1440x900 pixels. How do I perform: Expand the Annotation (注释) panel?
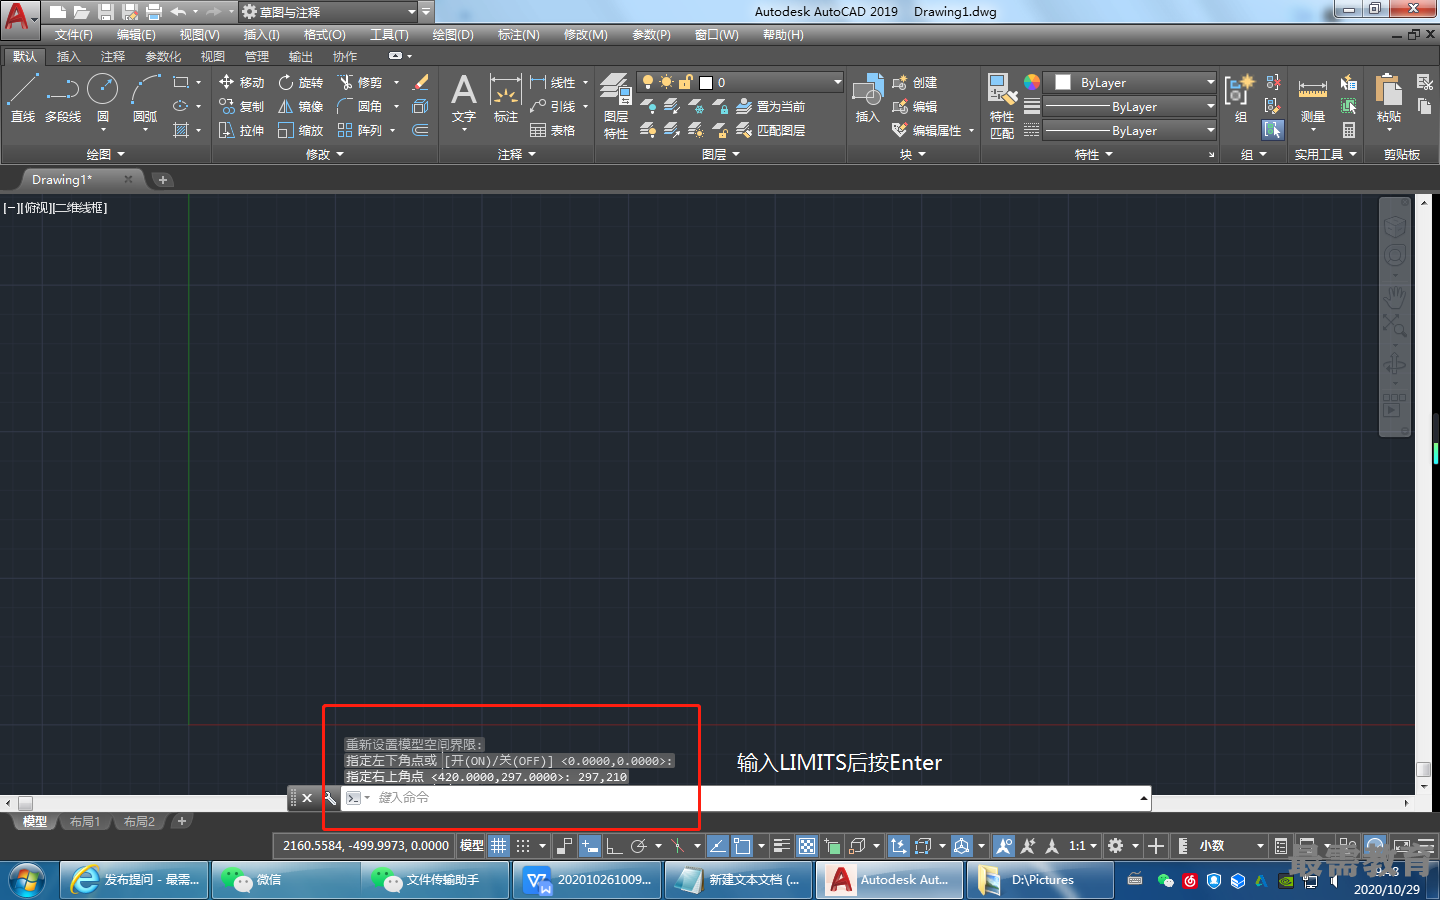pyautogui.click(x=517, y=154)
